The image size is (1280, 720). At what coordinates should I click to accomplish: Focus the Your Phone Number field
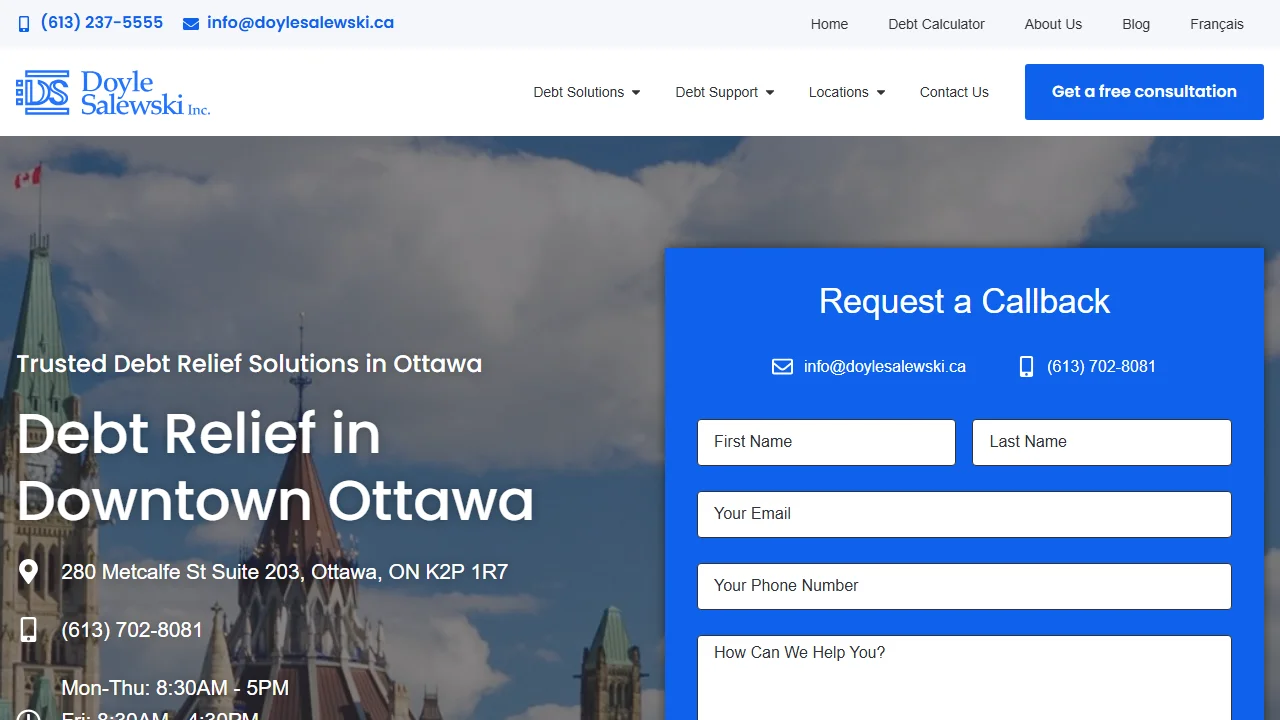point(964,586)
